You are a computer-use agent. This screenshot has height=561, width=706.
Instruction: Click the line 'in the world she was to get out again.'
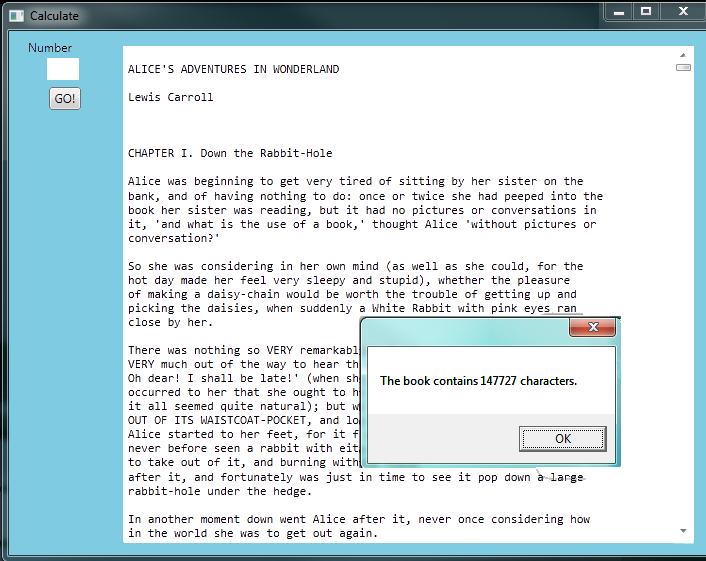(253, 533)
